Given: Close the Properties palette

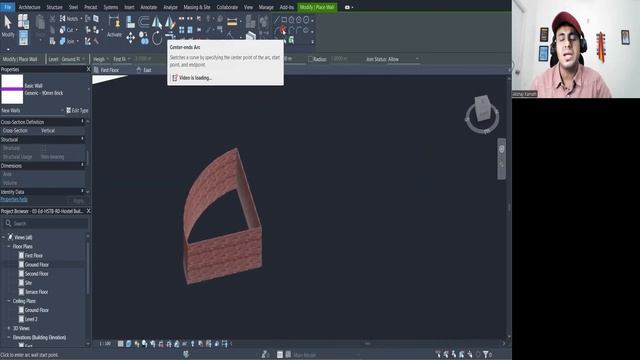Looking at the screenshot, I should coord(89,69).
